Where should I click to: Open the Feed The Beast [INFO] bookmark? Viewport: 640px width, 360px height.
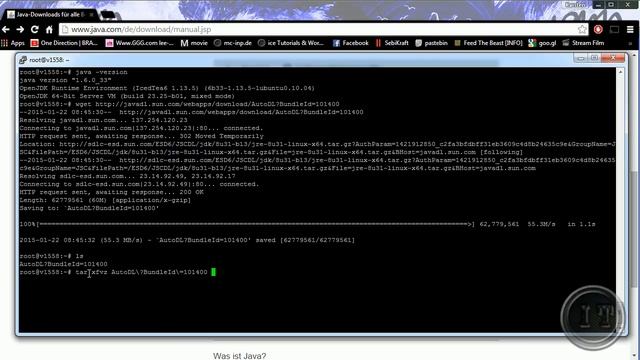pyautogui.click(x=488, y=43)
